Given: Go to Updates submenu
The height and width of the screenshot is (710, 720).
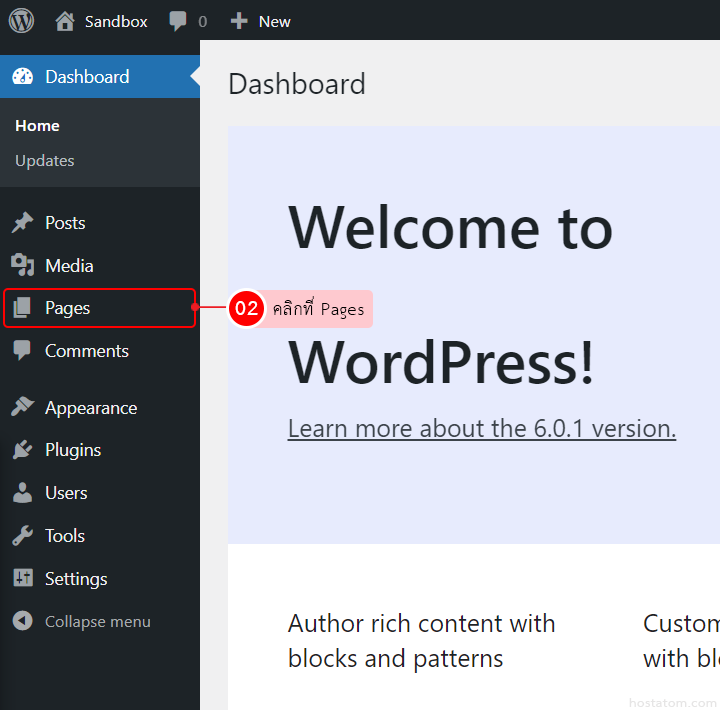Looking at the screenshot, I should [x=45, y=161].
